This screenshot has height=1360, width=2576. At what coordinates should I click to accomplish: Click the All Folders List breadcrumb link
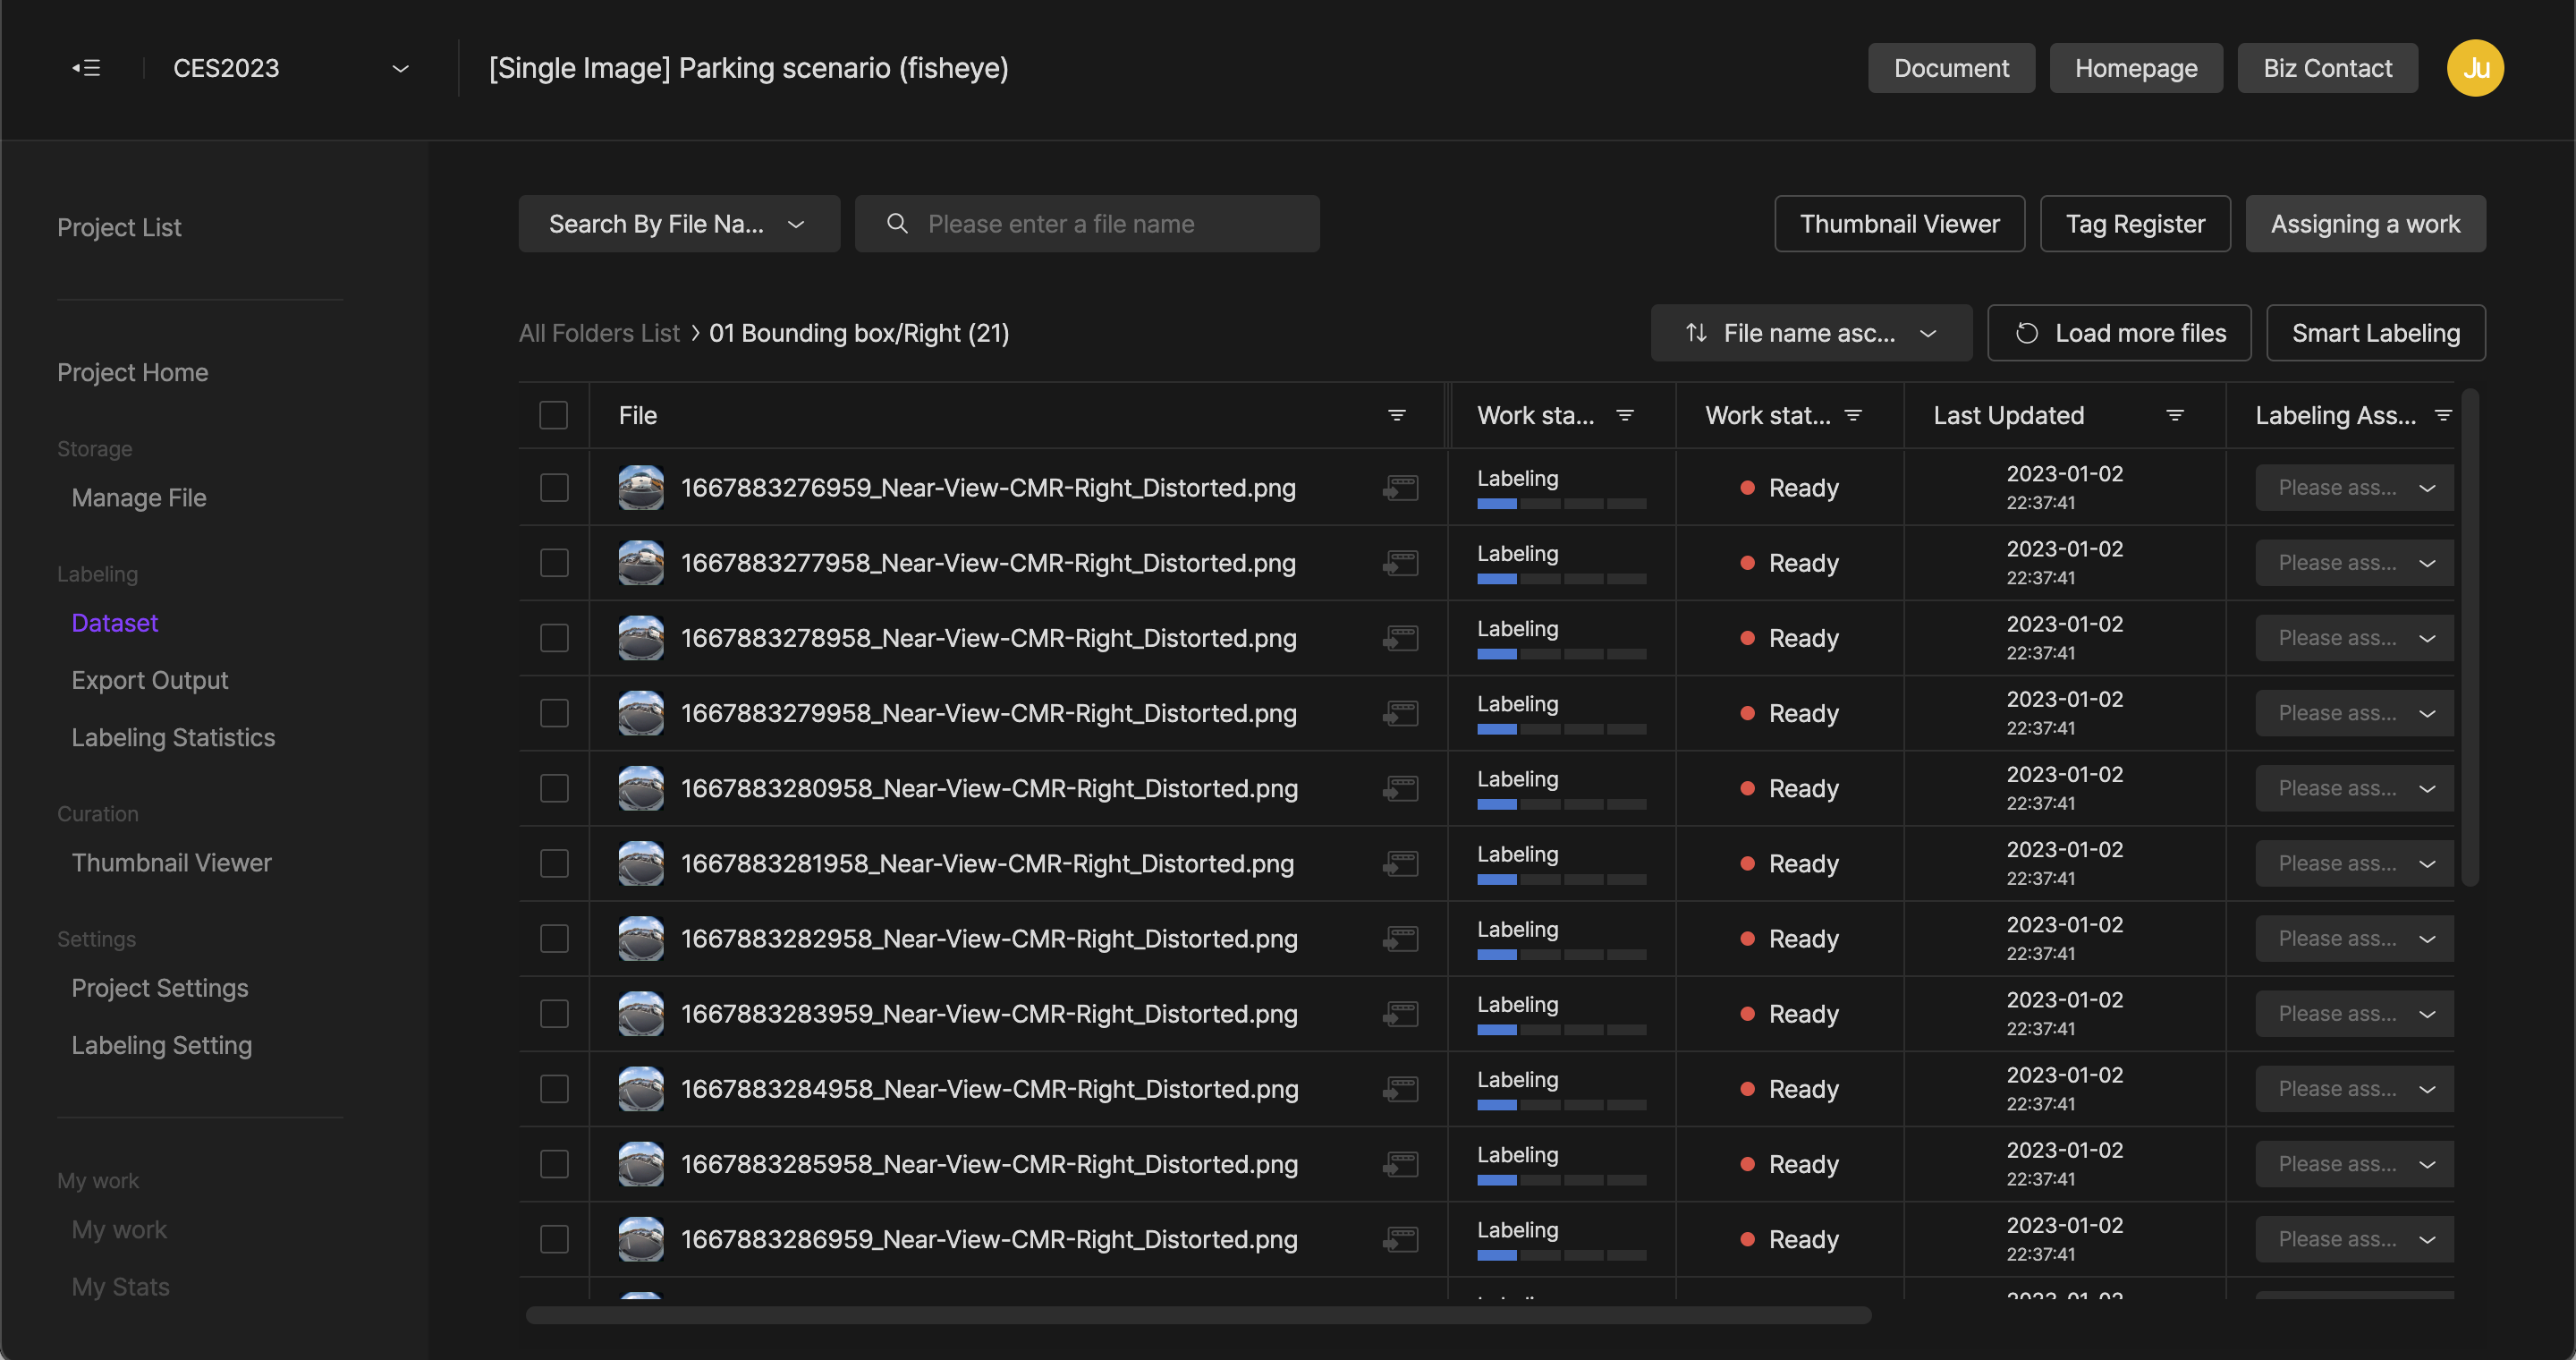pos(598,333)
